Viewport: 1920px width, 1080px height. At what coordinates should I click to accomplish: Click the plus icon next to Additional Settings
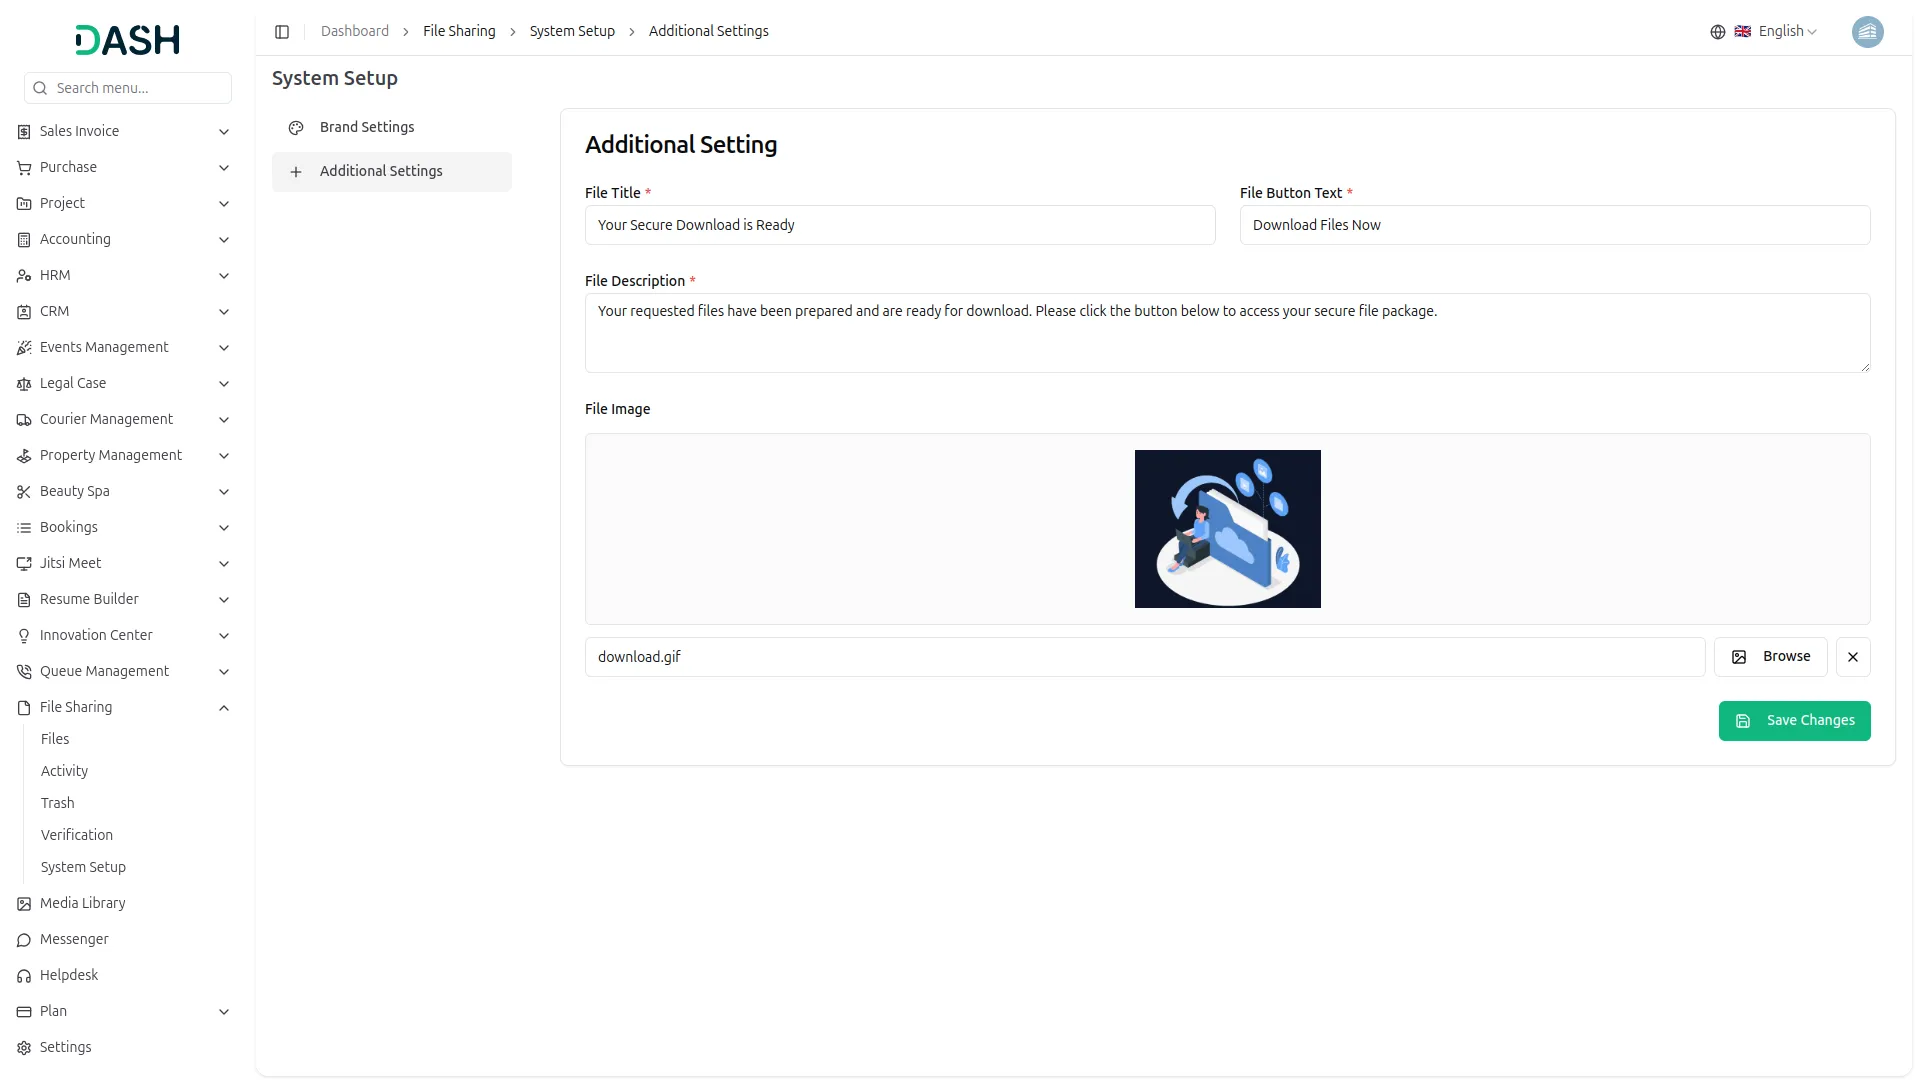click(x=295, y=171)
